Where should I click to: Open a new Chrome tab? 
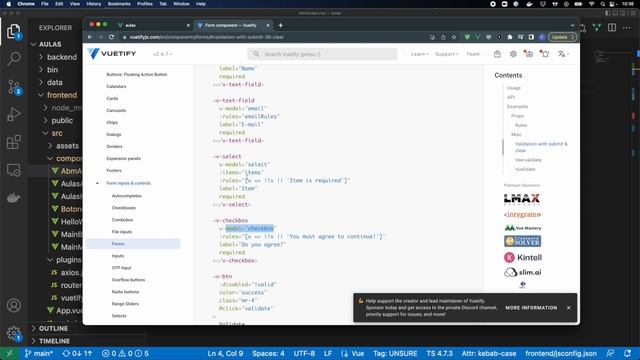tap(280, 25)
